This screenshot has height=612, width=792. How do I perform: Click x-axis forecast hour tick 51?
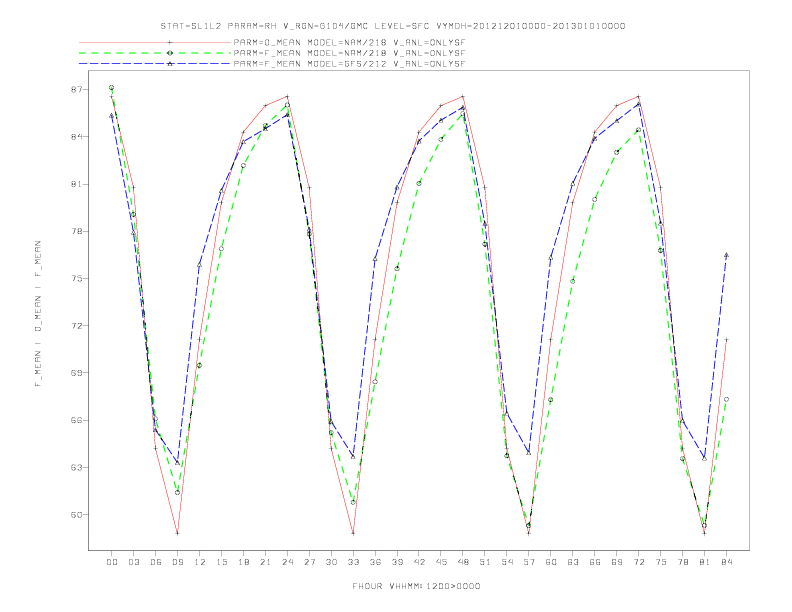click(485, 562)
